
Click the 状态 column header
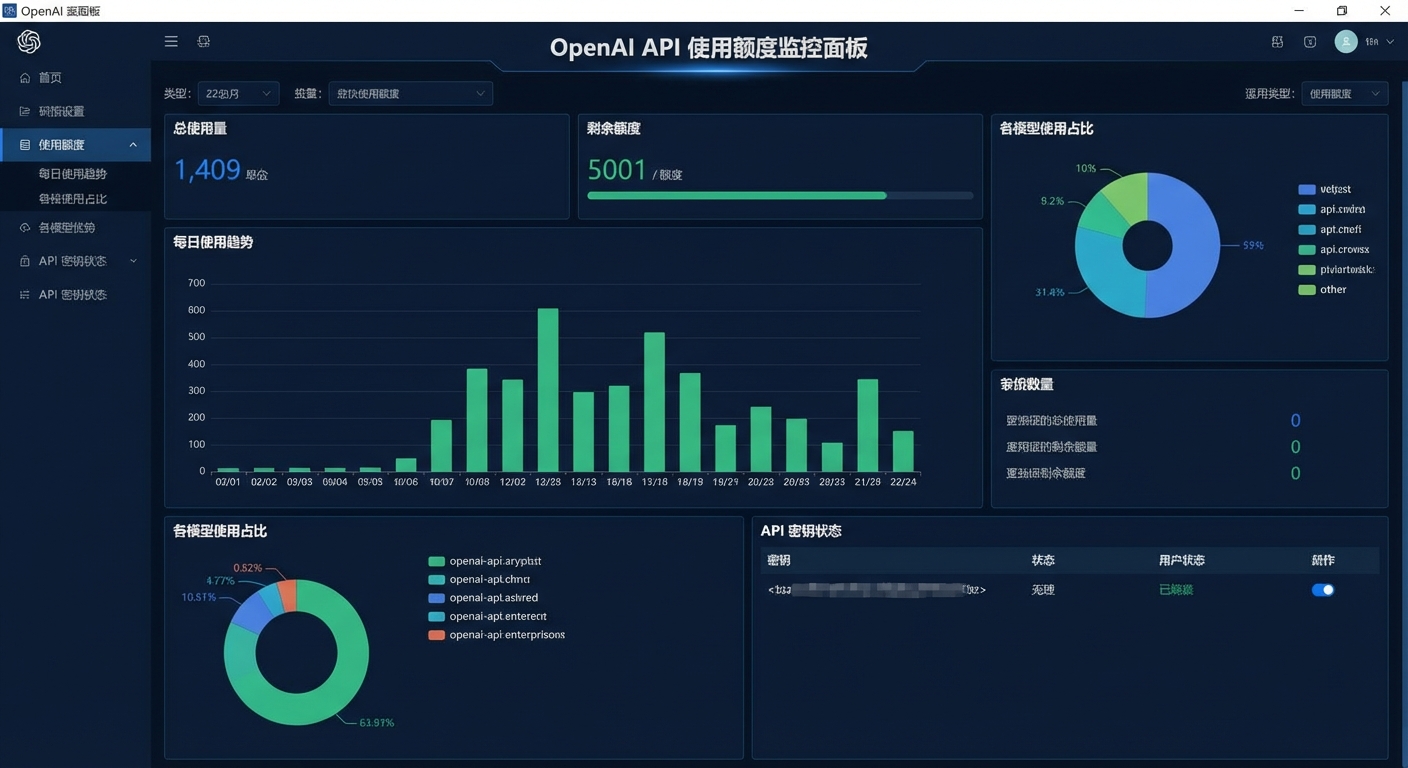click(1043, 560)
